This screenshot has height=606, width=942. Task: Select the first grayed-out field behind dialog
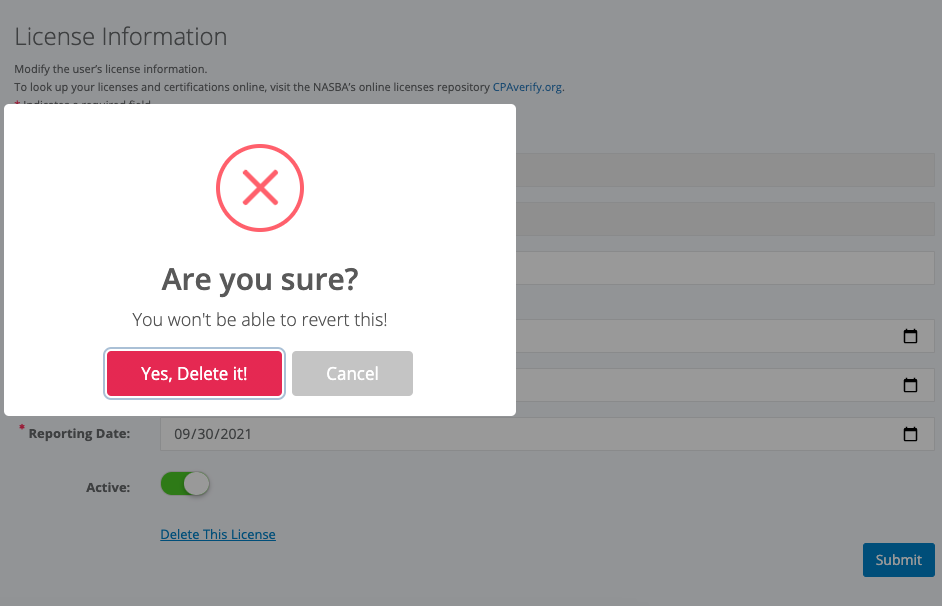725,170
